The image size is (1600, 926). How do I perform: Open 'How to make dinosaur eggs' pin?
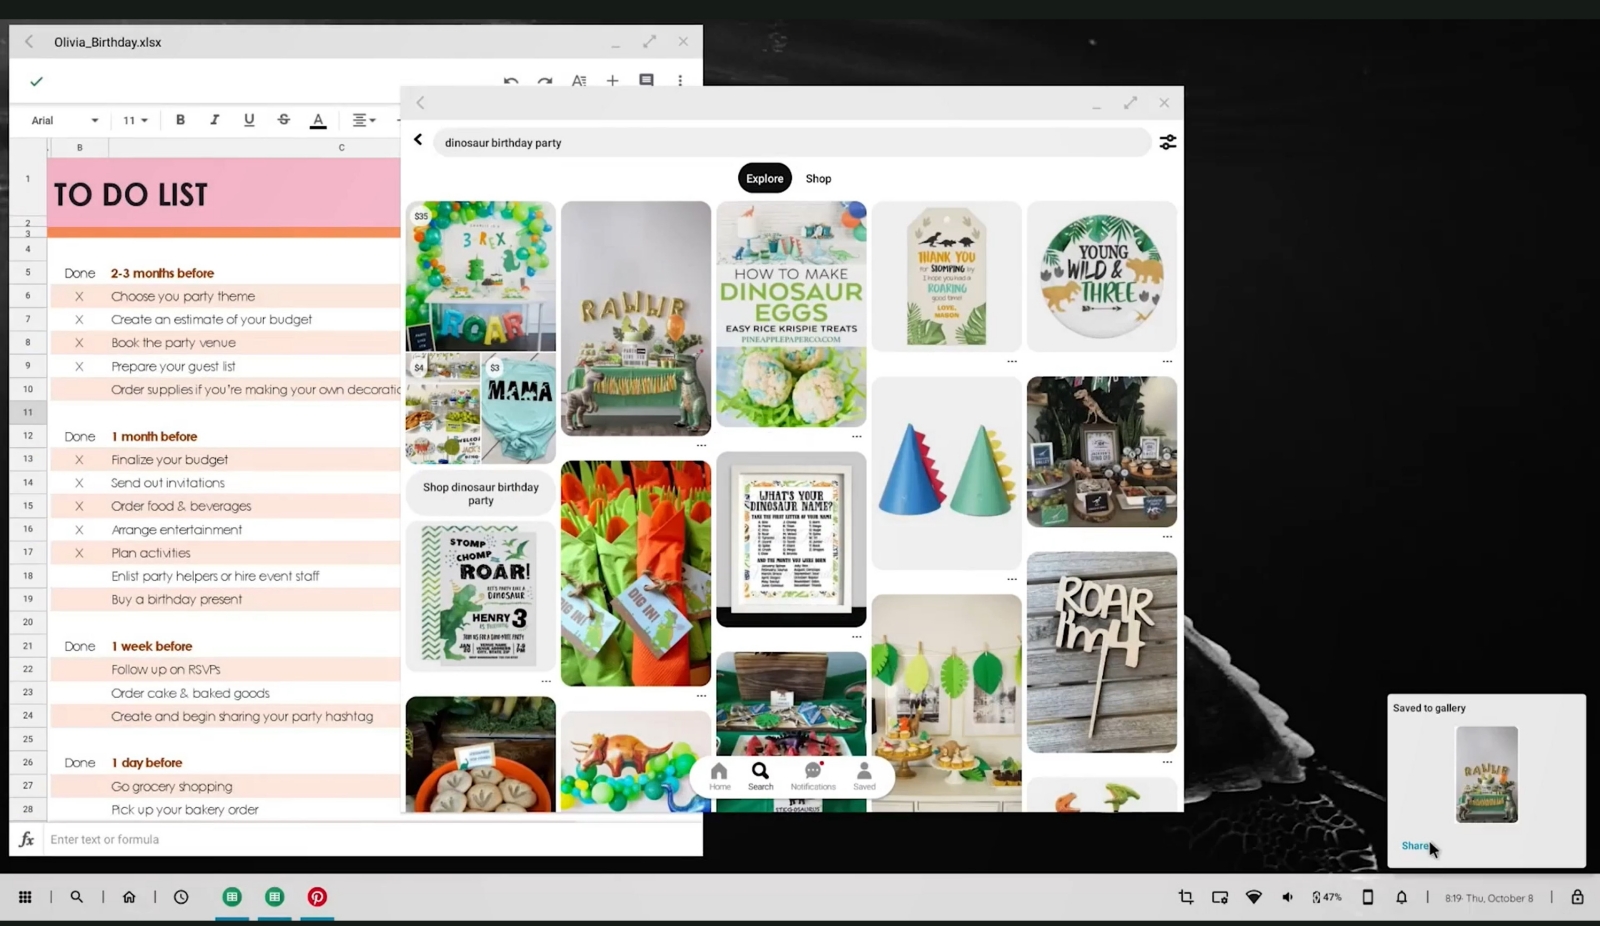pyautogui.click(x=791, y=314)
